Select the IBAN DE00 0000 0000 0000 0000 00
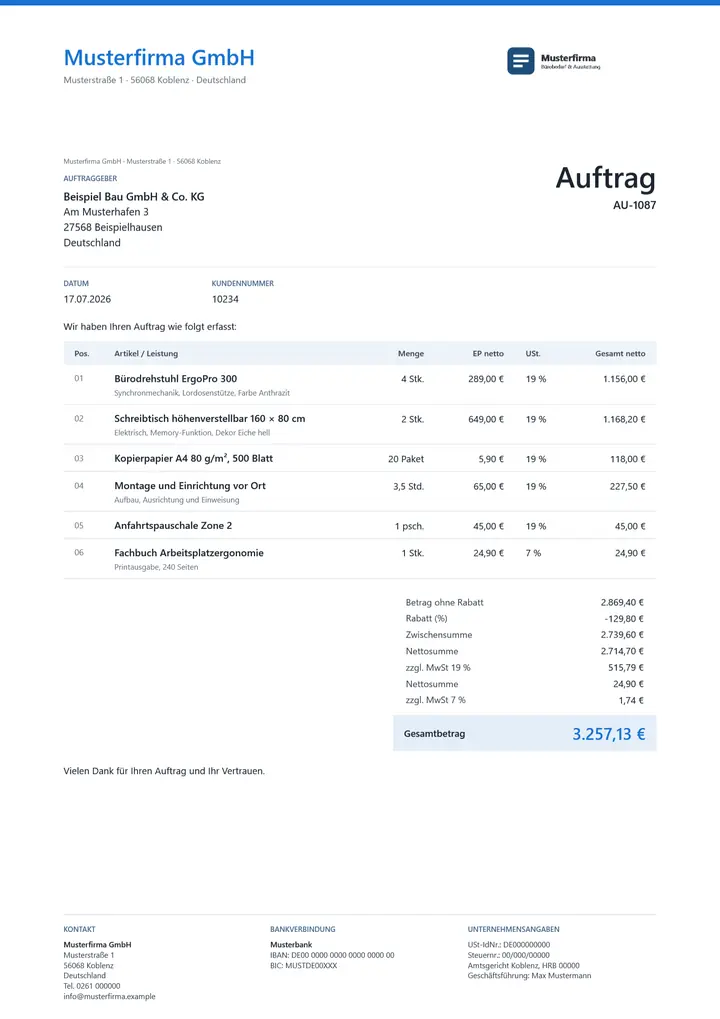 332,955
